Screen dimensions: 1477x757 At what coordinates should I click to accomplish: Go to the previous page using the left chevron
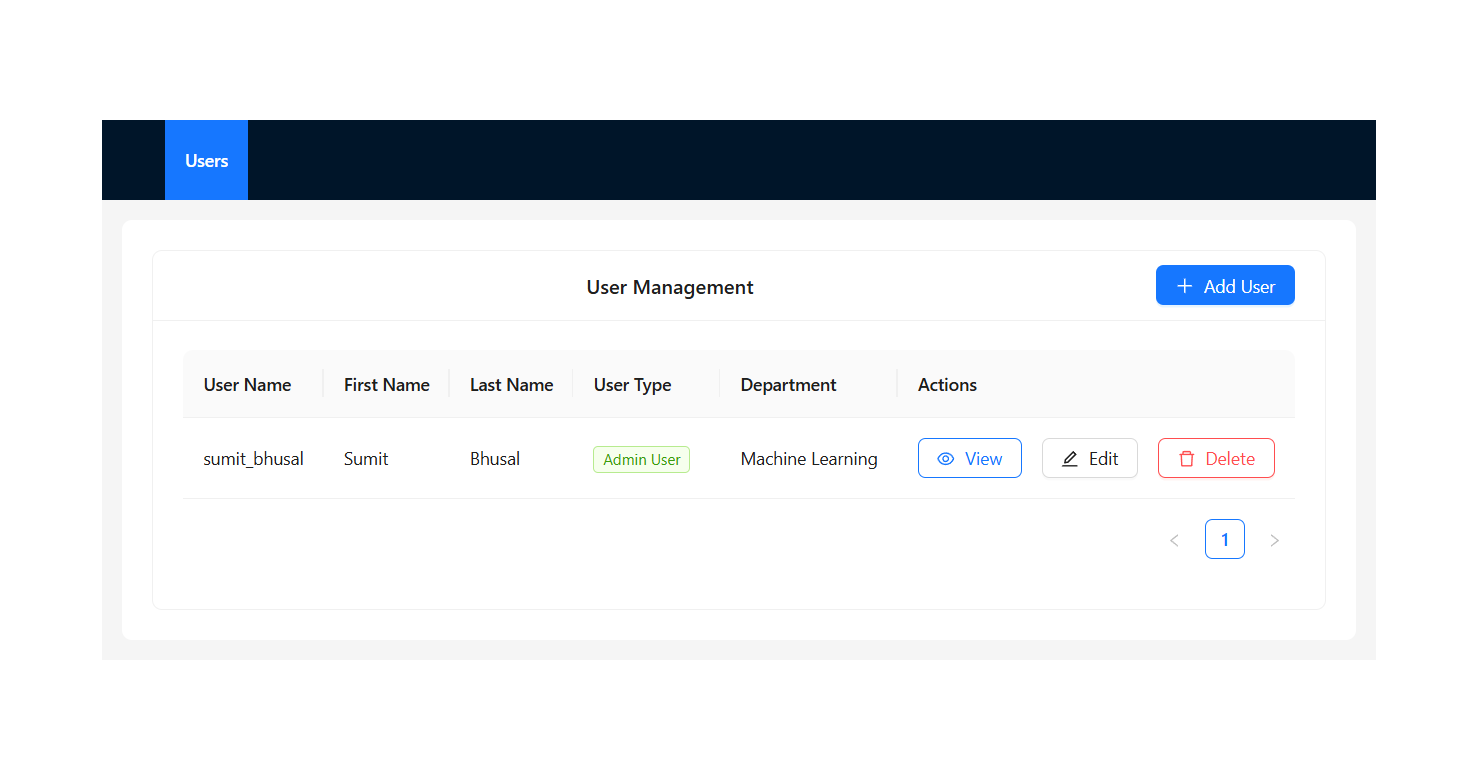(x=1174, y=540)
